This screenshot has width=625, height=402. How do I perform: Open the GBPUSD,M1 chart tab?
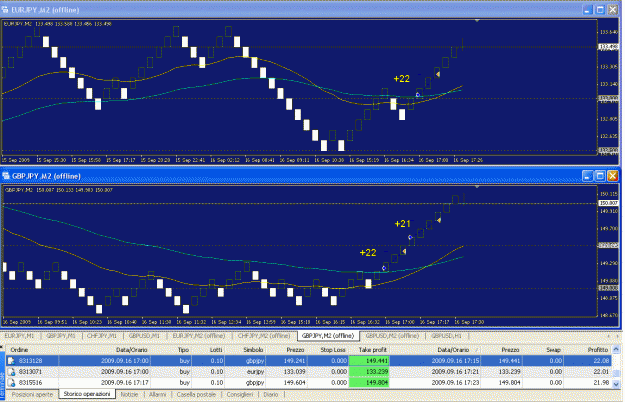[x=144, y=336]
